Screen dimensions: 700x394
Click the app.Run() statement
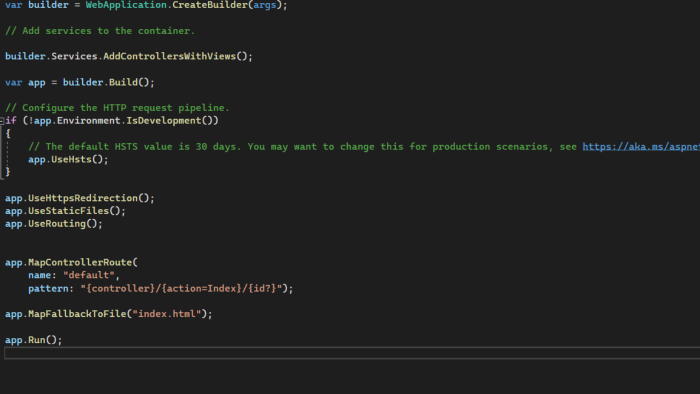(x=33, y=340)
